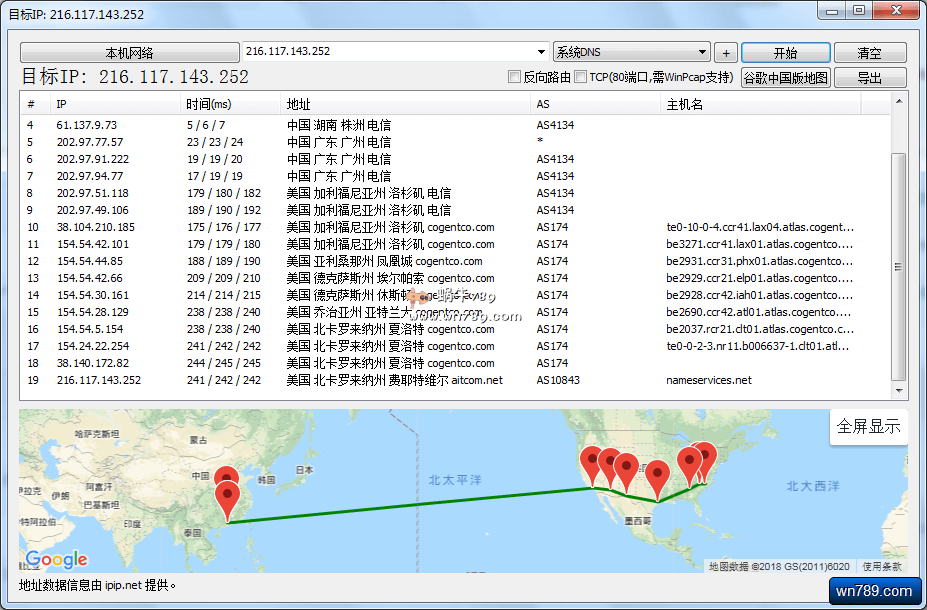Start the trace with the 开始 button
Image resolution: width=927 pixels, height=610 pixels.
786,53
